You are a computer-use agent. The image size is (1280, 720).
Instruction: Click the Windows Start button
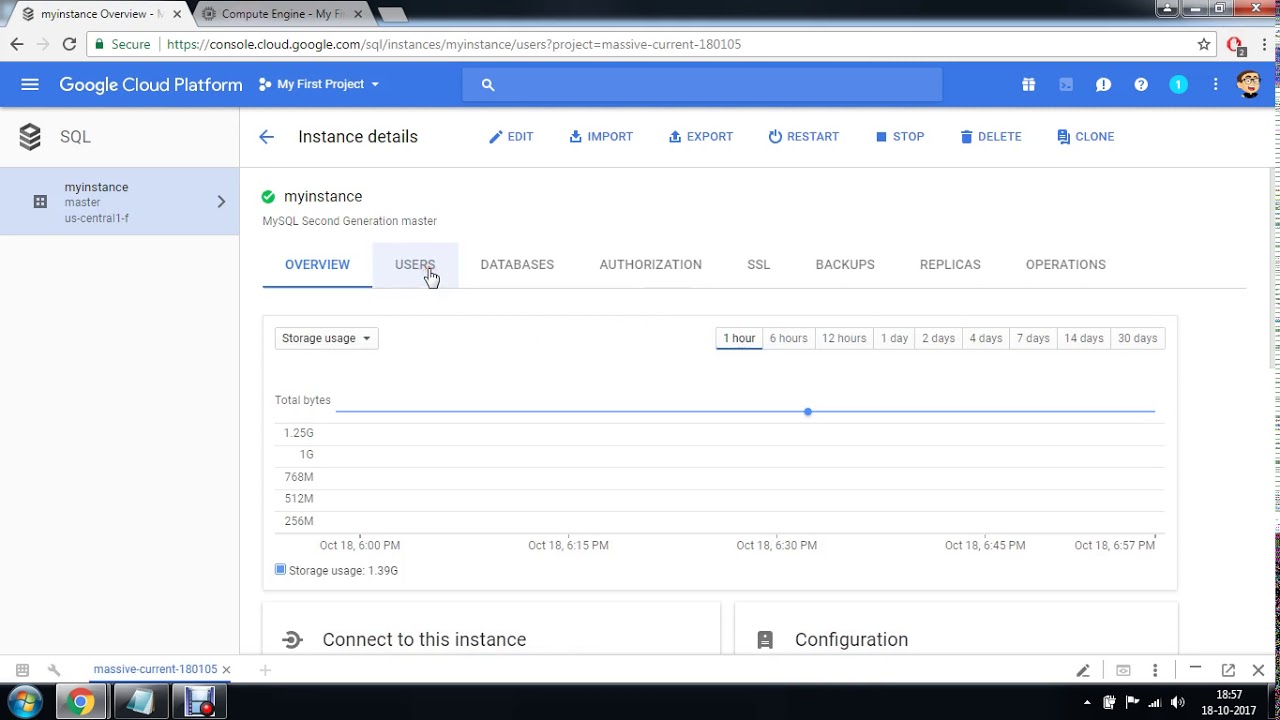[25, 703]
